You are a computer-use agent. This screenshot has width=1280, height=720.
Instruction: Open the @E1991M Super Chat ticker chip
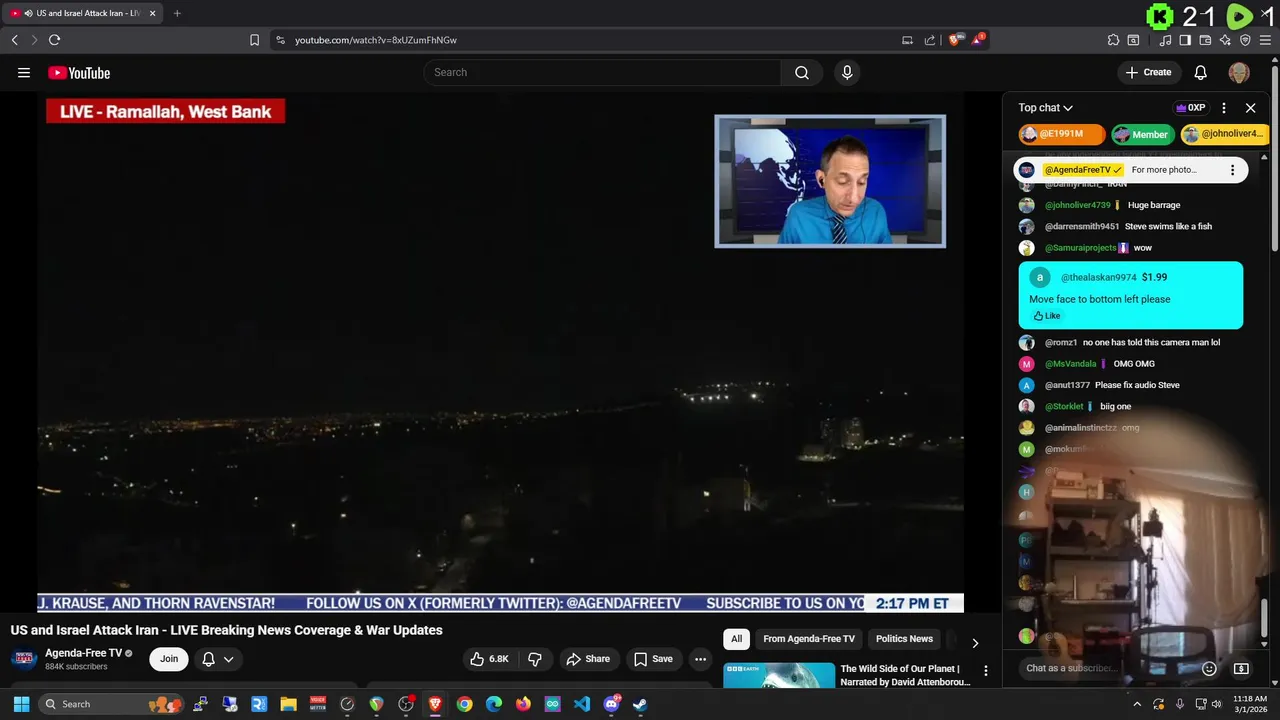pos(1061,134)
